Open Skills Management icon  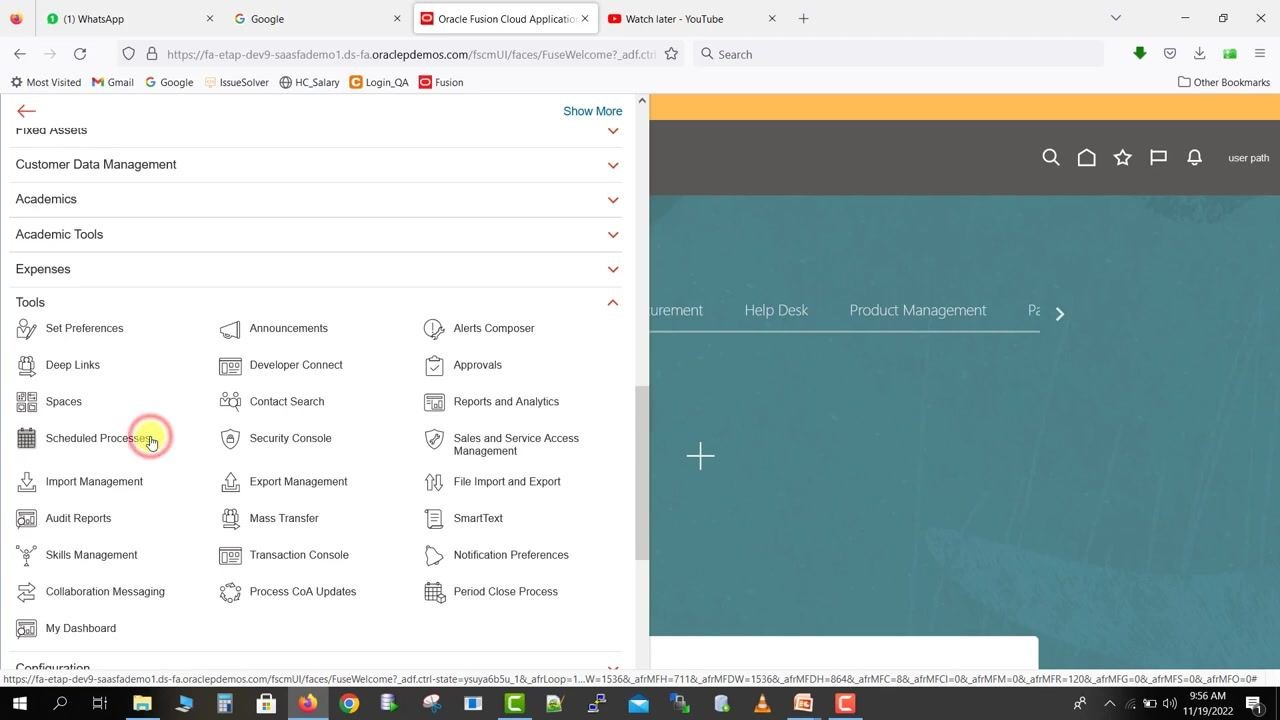(x=27, y=555)
